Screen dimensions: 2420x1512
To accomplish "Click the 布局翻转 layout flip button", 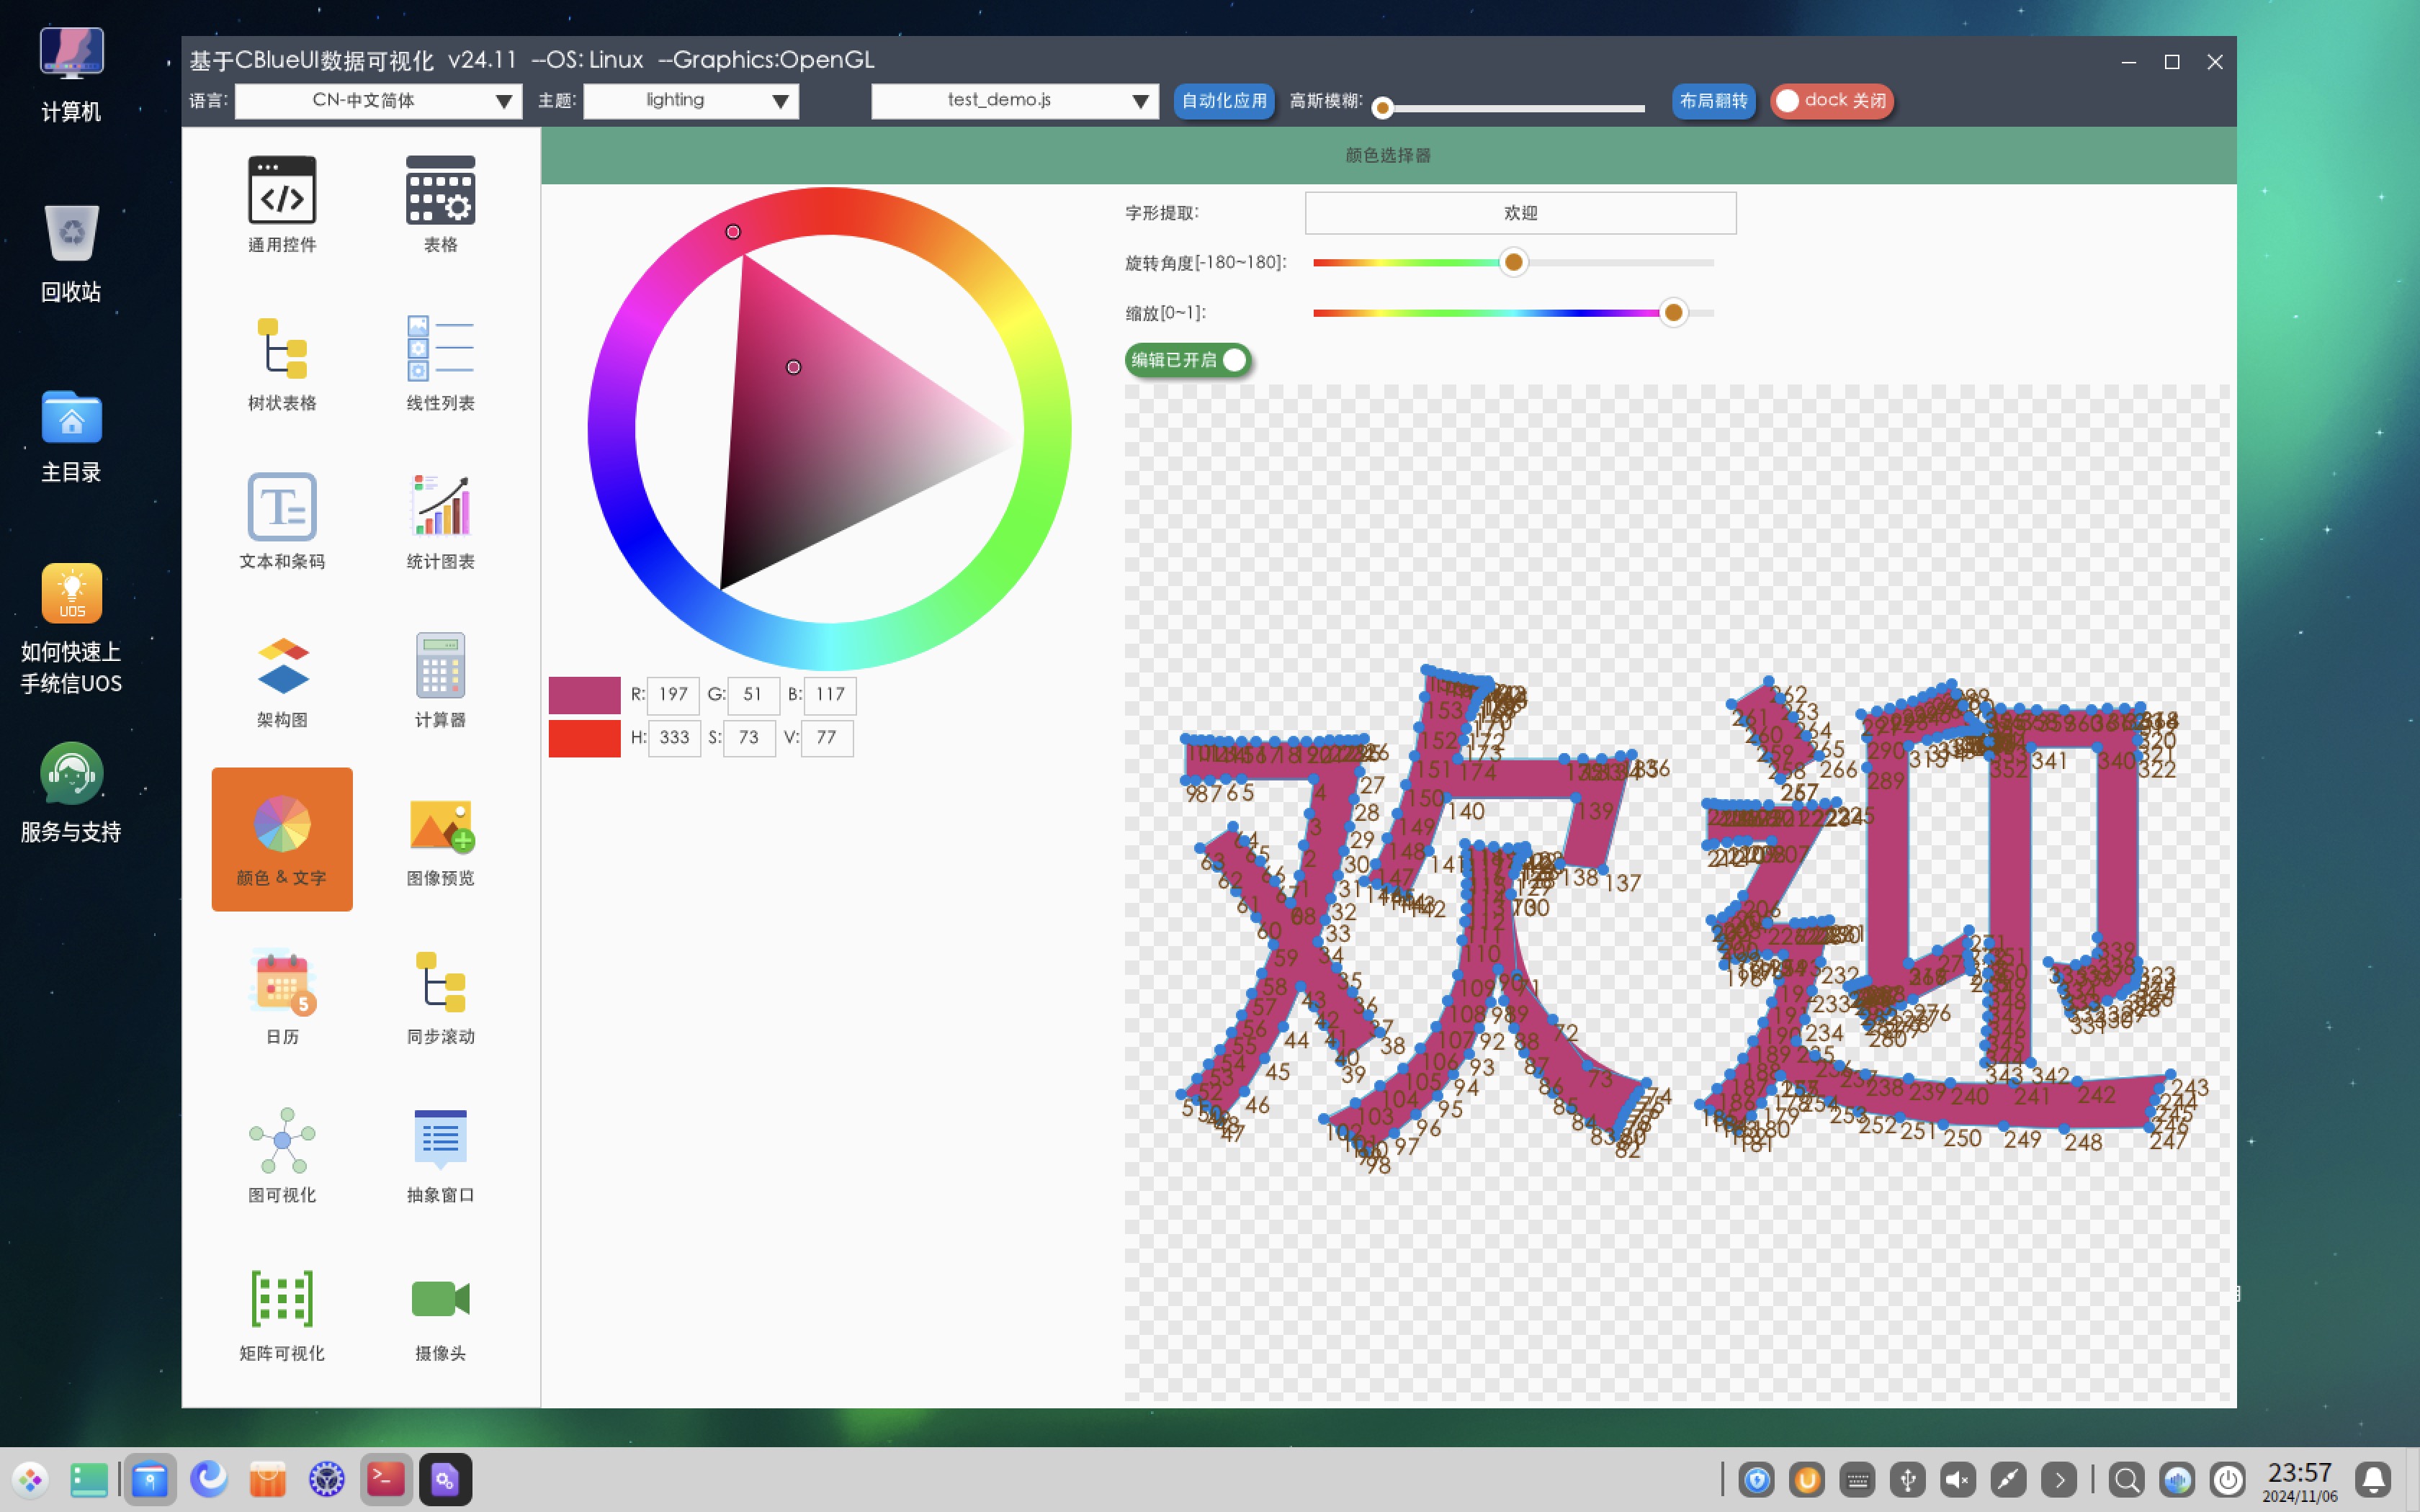I will click(1712, 101).
